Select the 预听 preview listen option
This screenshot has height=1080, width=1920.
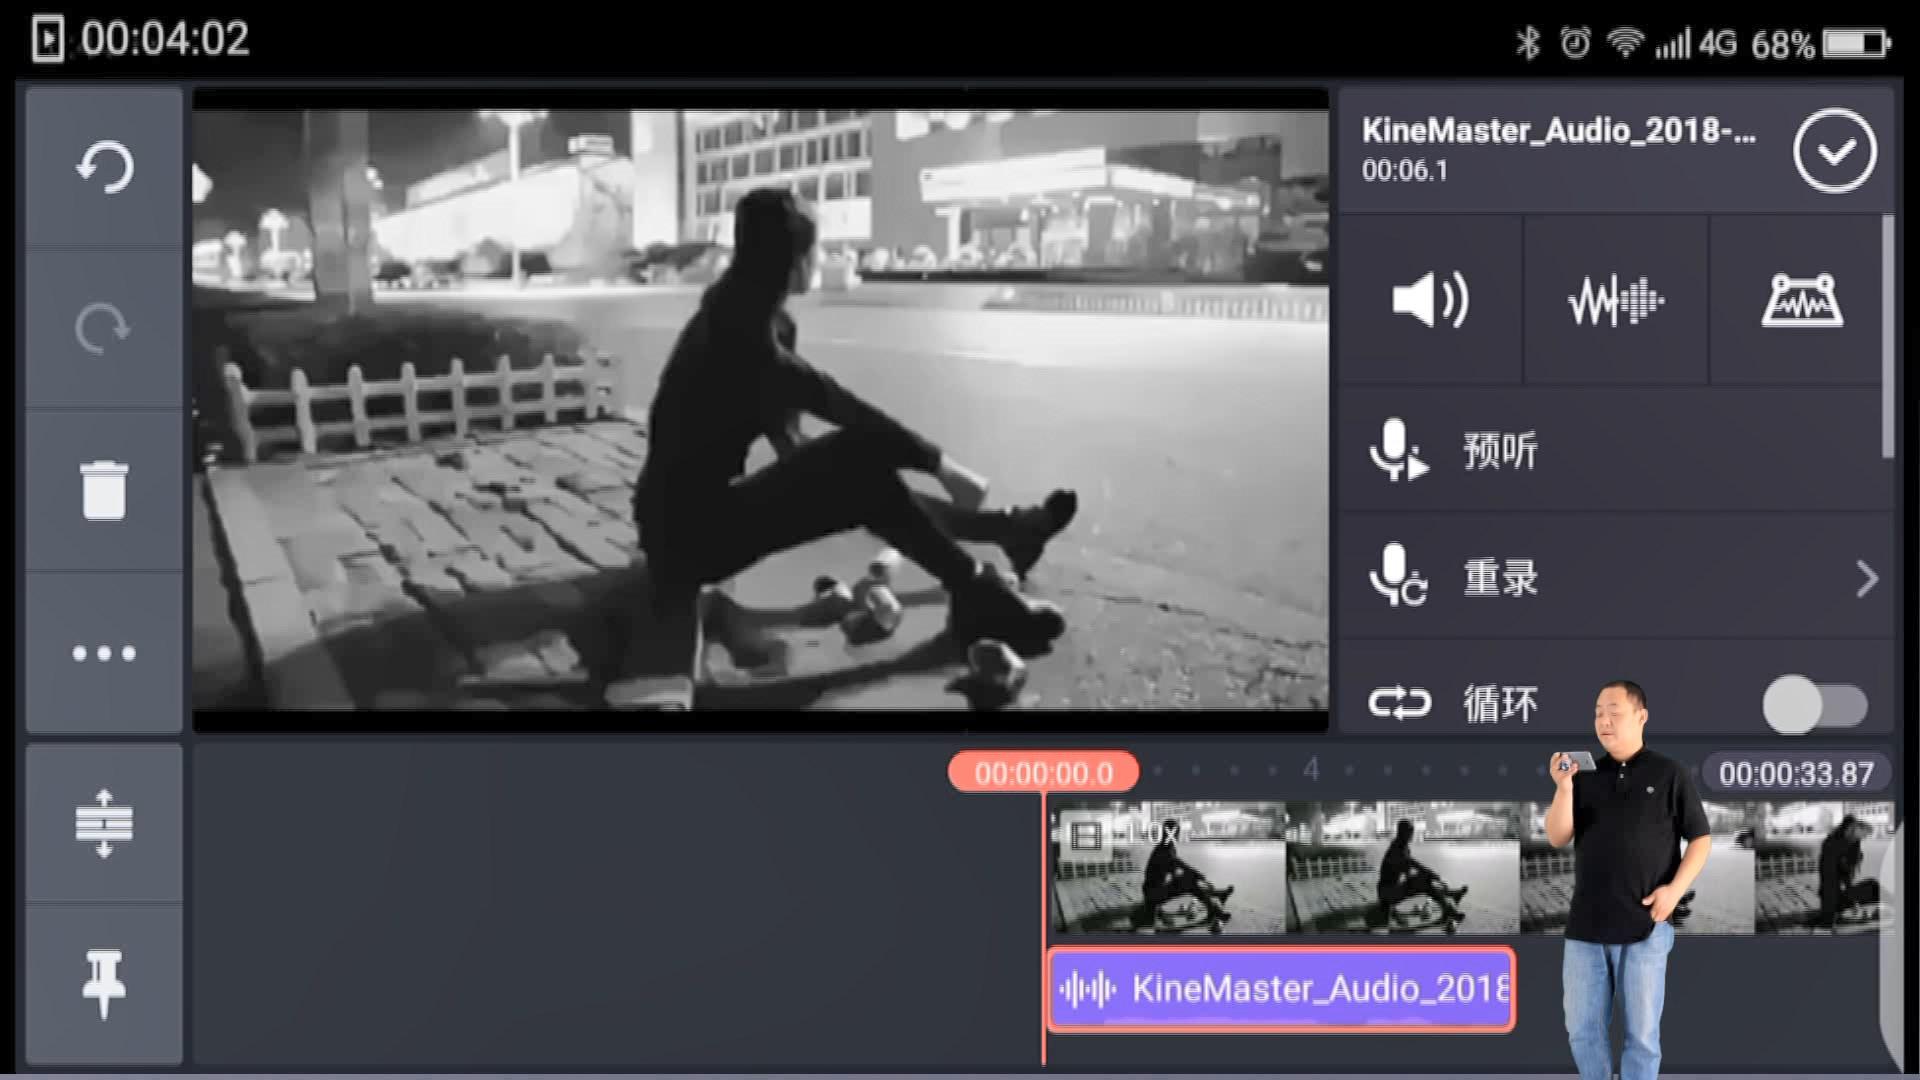tap(1500, 451)
